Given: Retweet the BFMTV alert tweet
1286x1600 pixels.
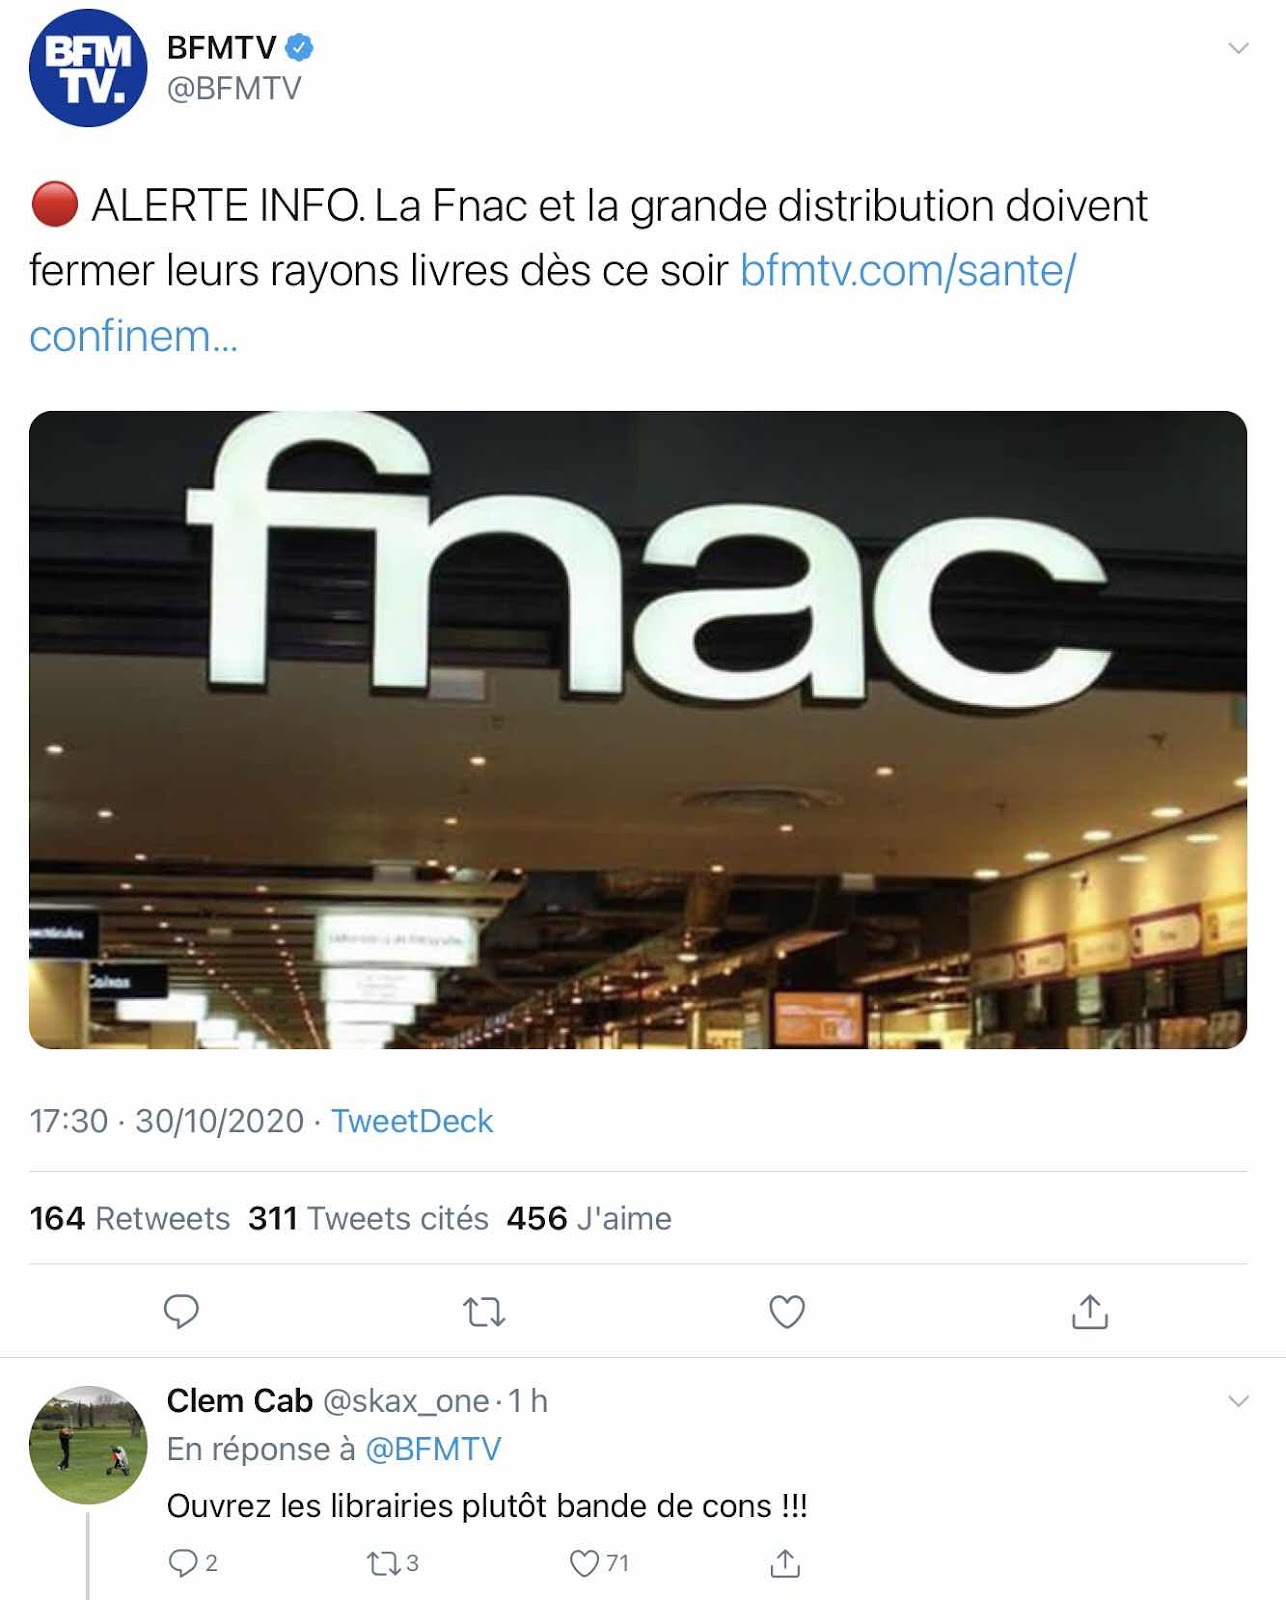Looking at the screenshot, I should click(484, 1311).
